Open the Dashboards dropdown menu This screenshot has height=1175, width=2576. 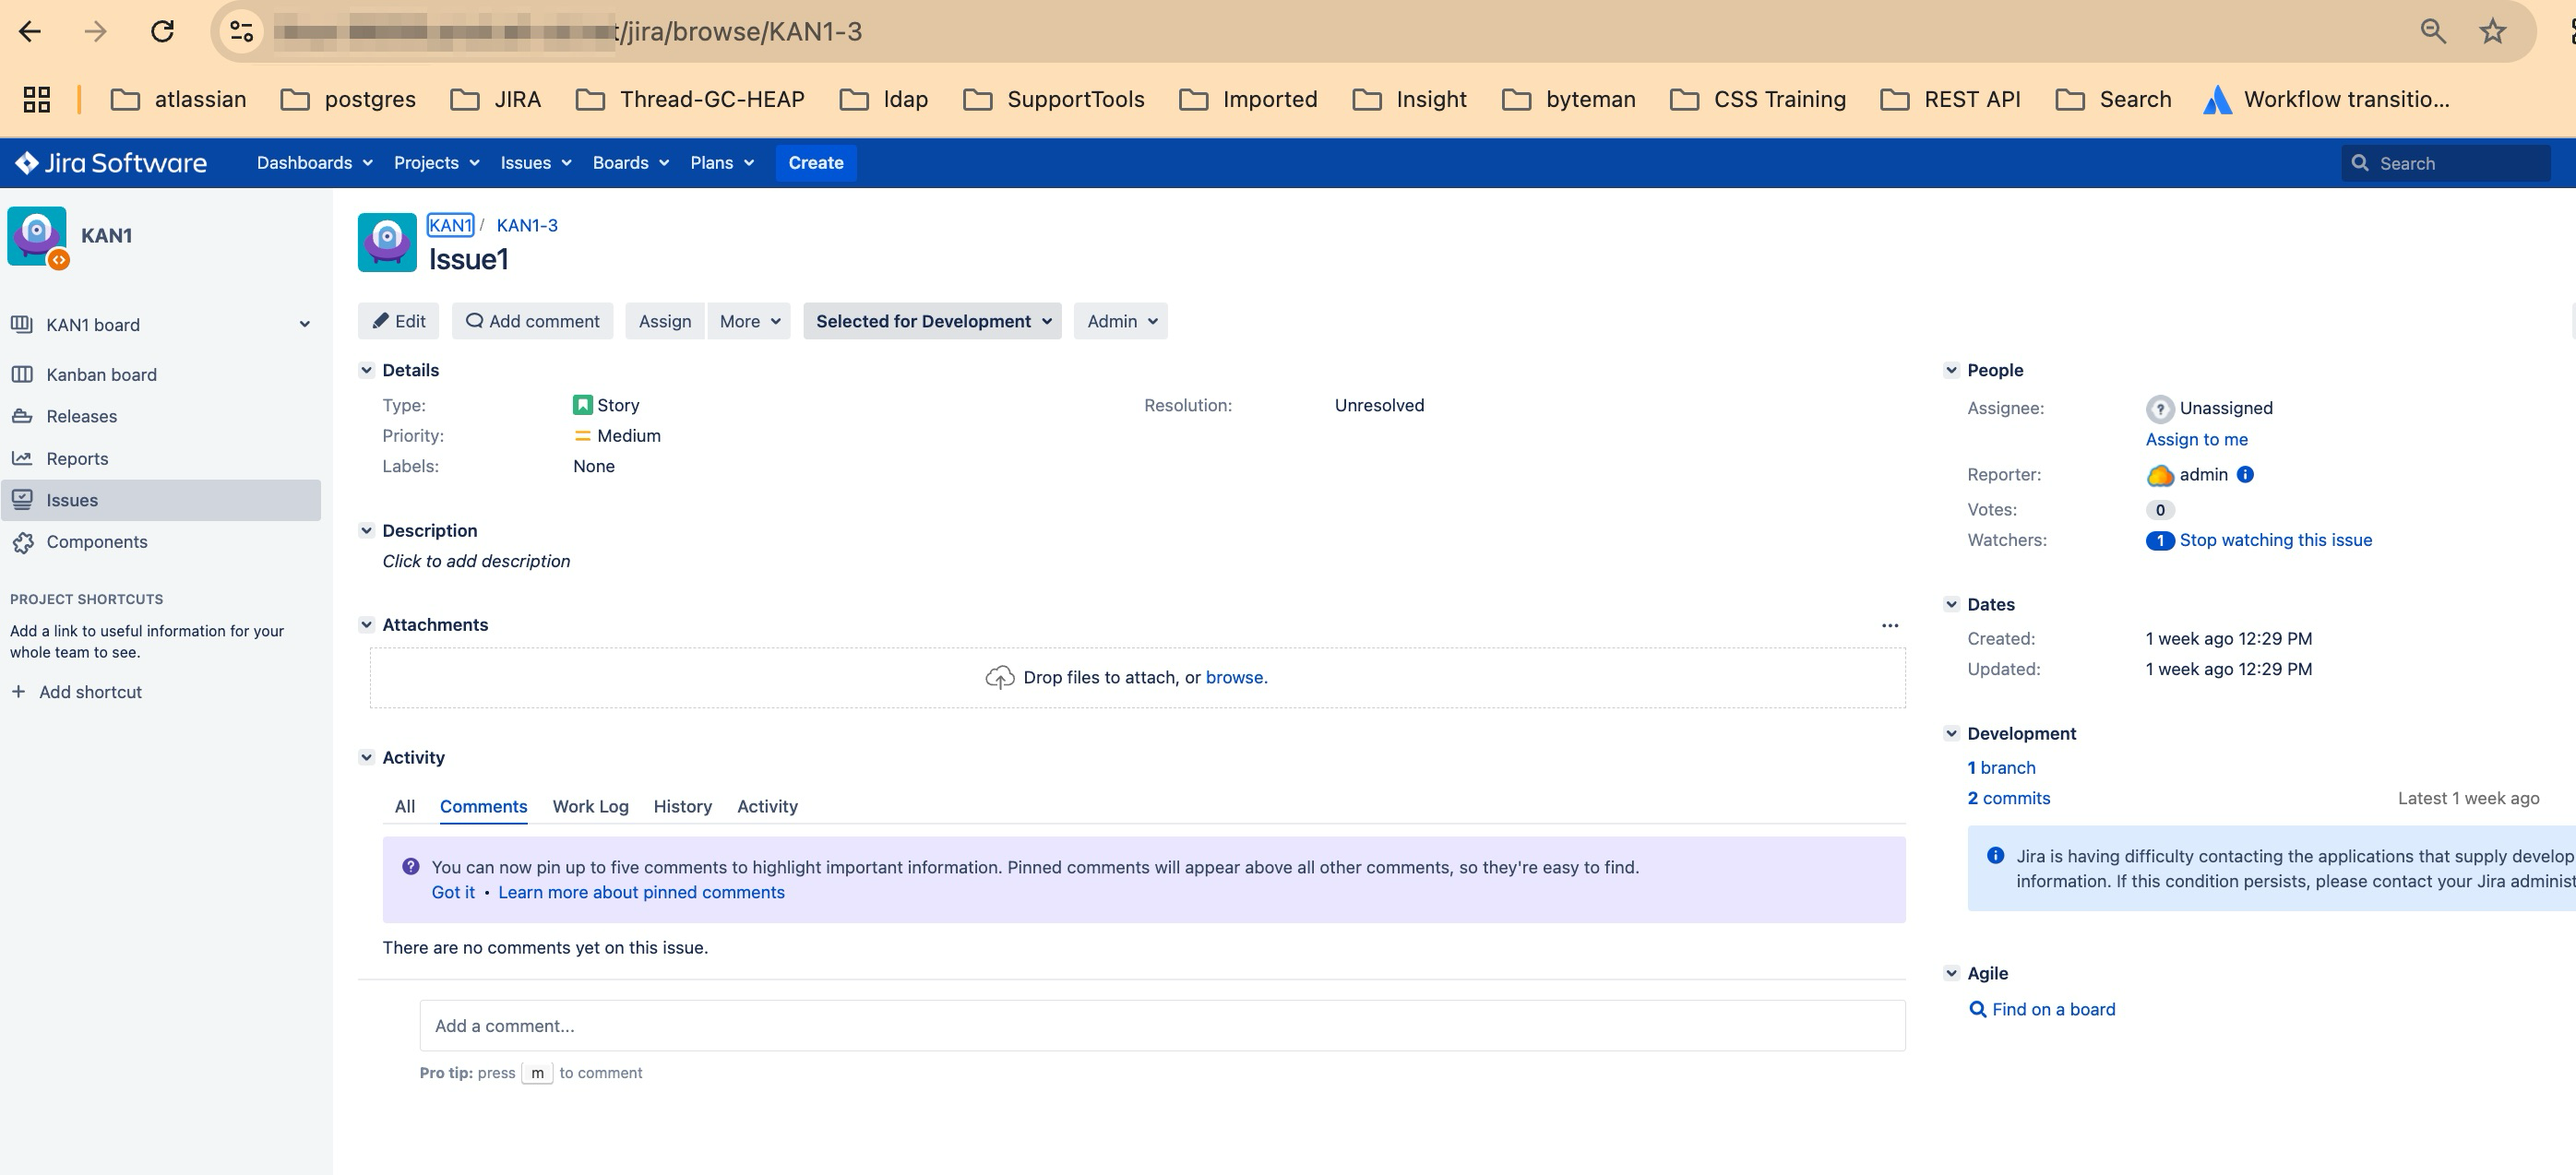pyautogui.click(x=314, y=163)
